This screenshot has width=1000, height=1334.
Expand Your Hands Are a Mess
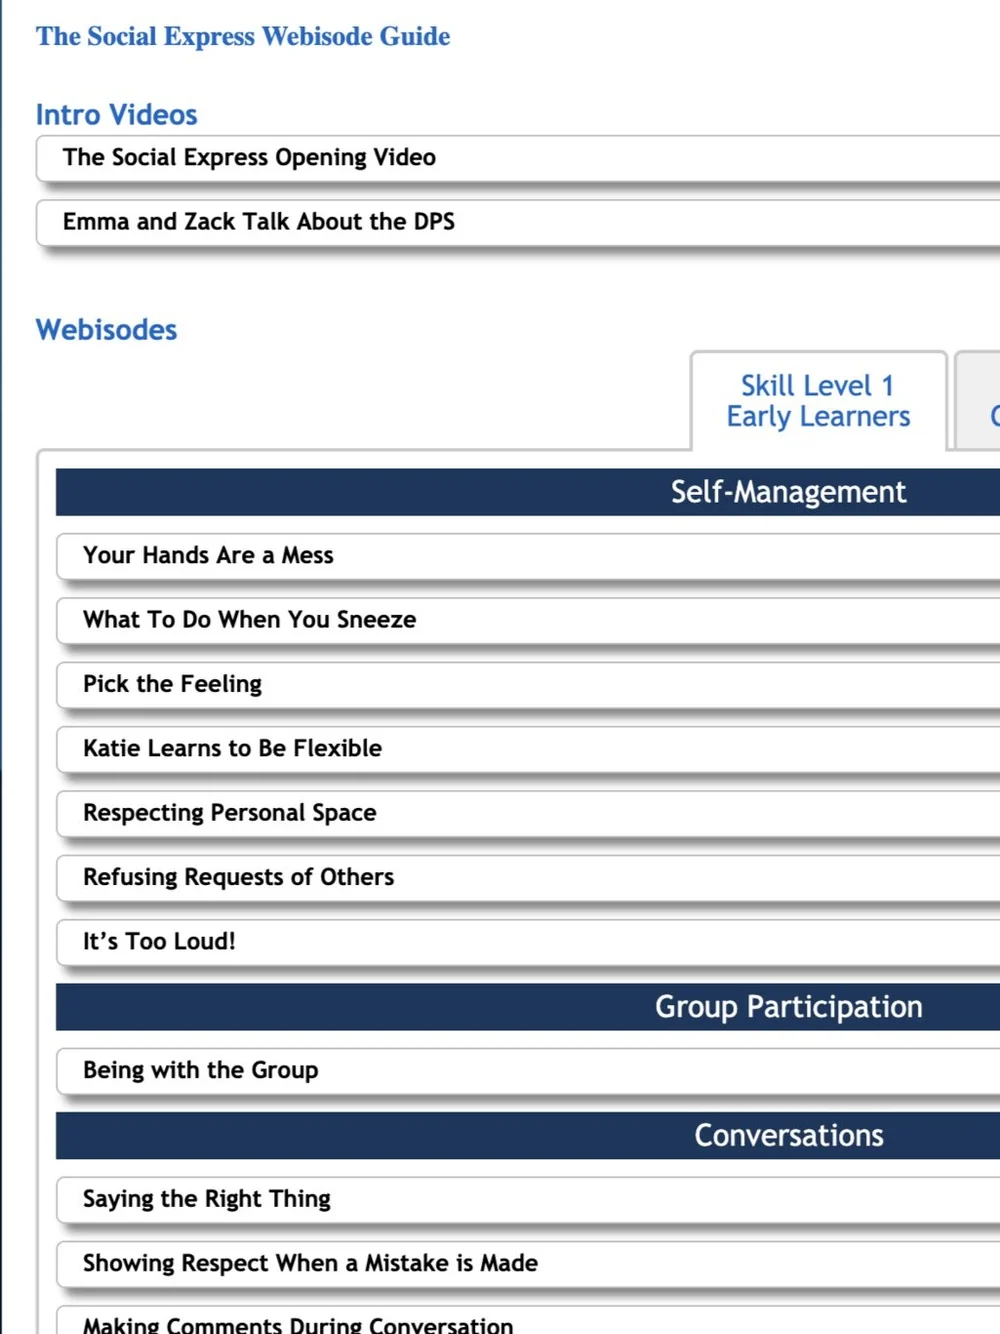point(528,556)
